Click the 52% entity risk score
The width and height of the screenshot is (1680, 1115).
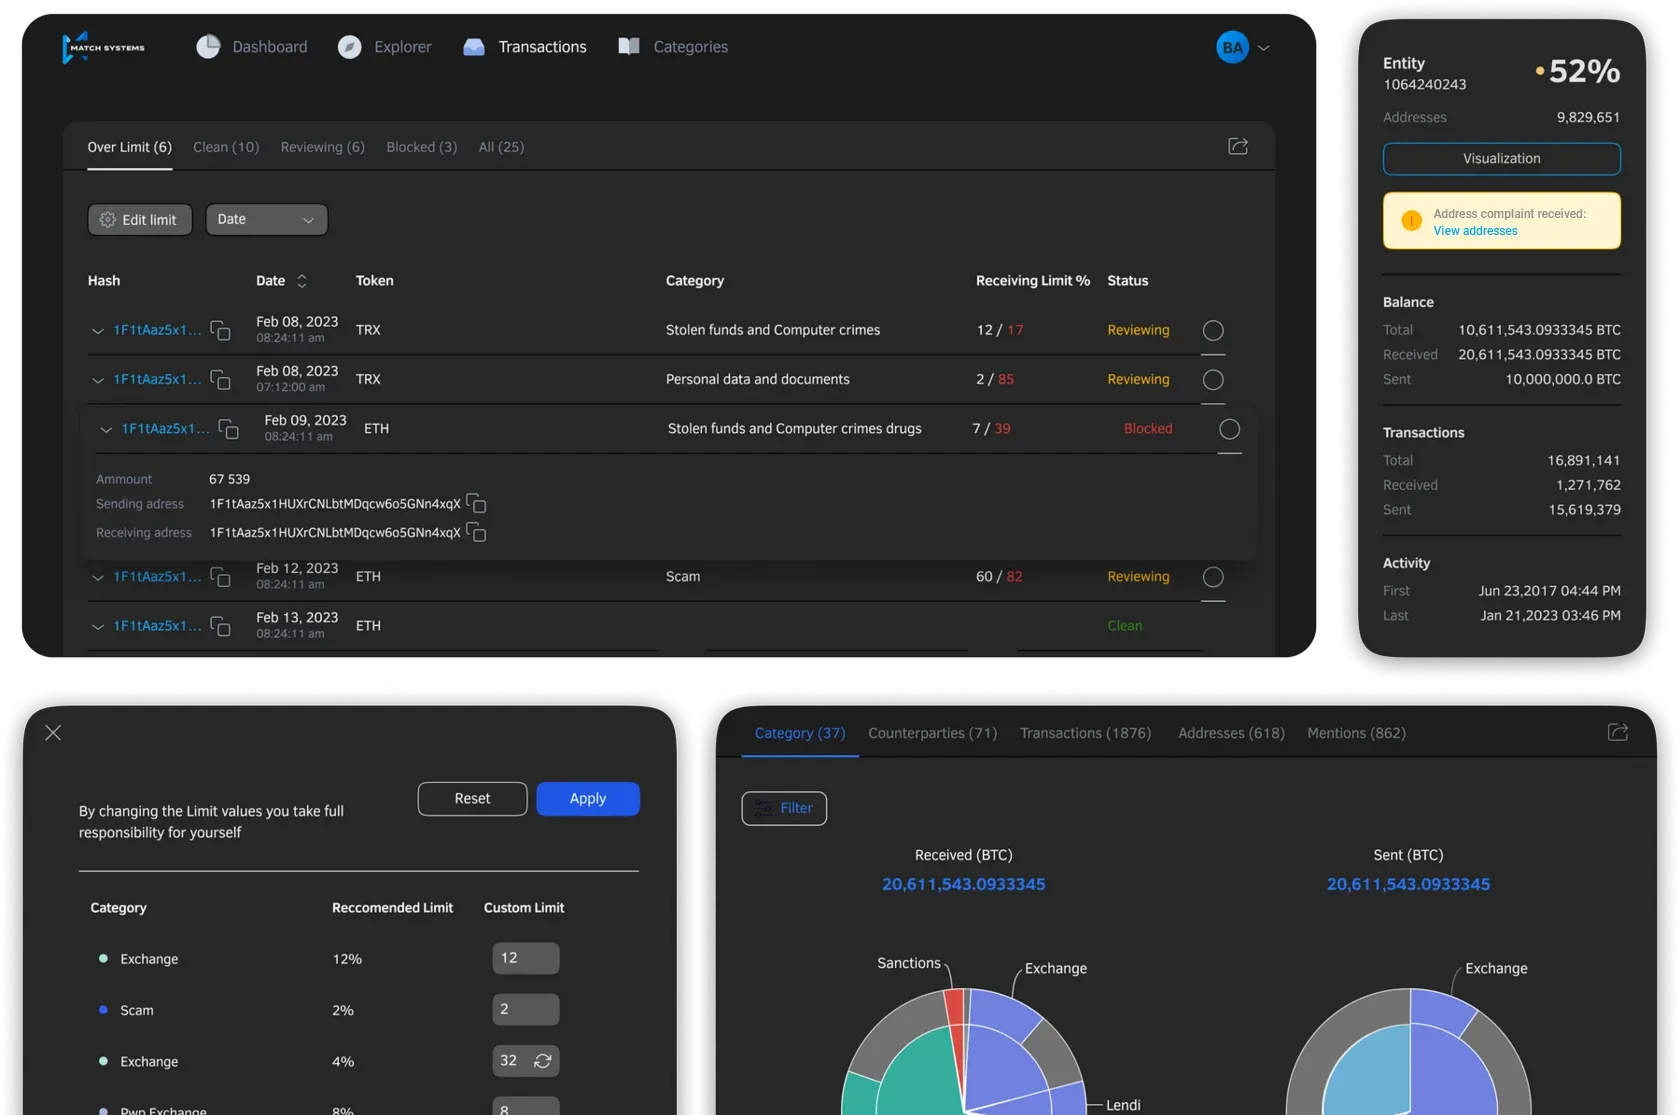point(1584,71)
